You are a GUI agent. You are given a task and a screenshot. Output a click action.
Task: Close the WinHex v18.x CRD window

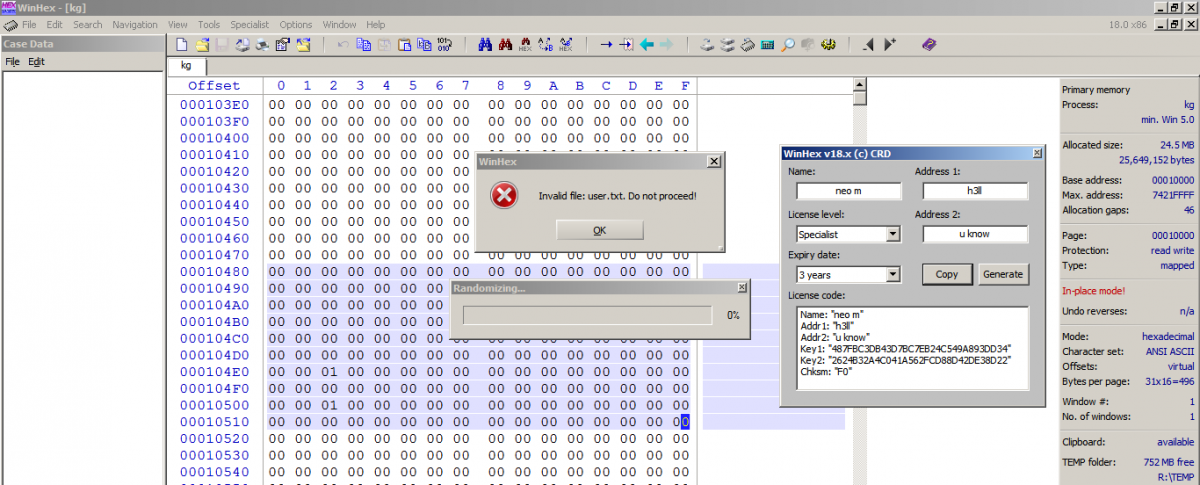1037,153
